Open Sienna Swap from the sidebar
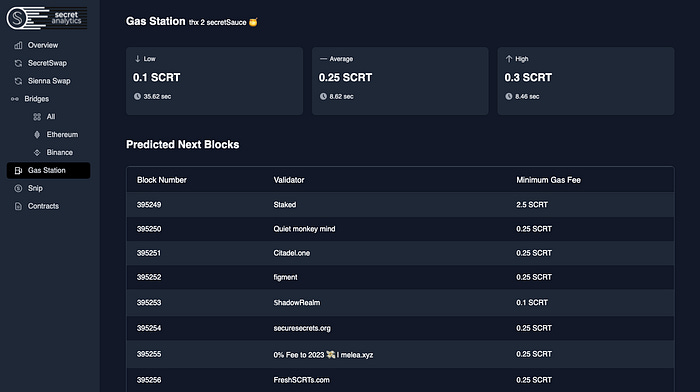Screen dimensions: 700x392 pyautogui.click(x=49, y=81)
